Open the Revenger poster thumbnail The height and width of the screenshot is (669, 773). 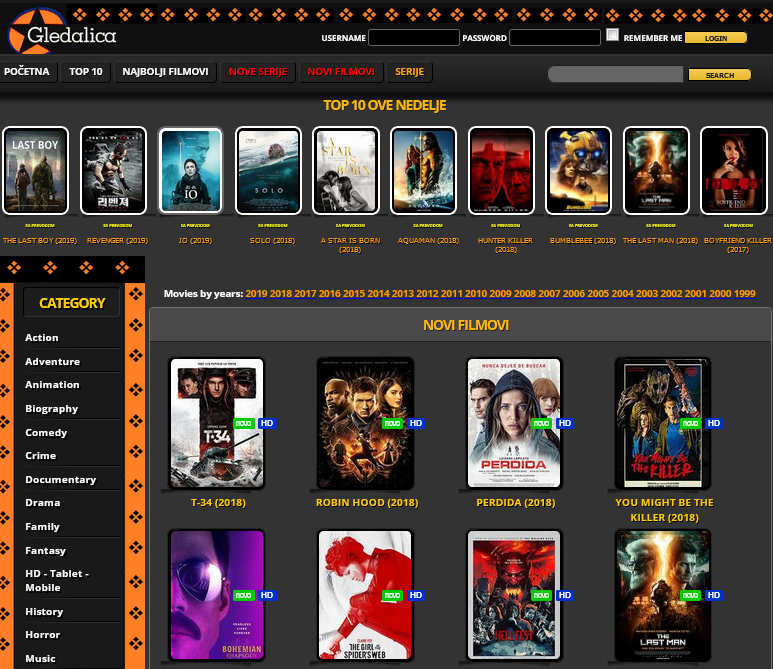coord(113,171)
